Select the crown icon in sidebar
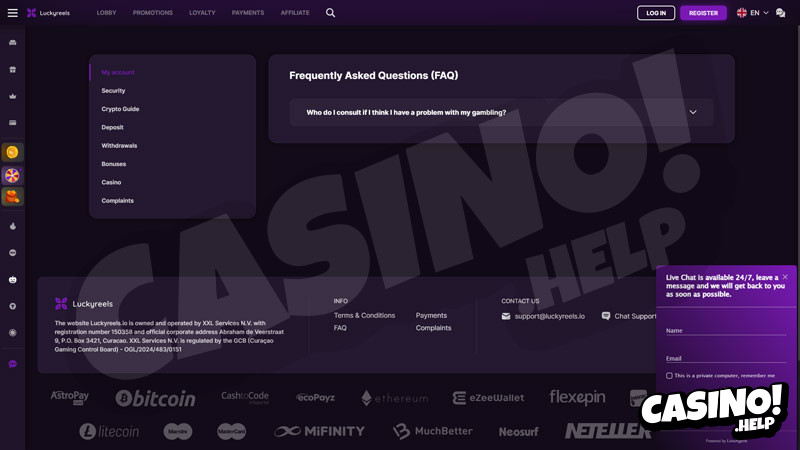Screen dimensions: 800x450 [13, 96]
